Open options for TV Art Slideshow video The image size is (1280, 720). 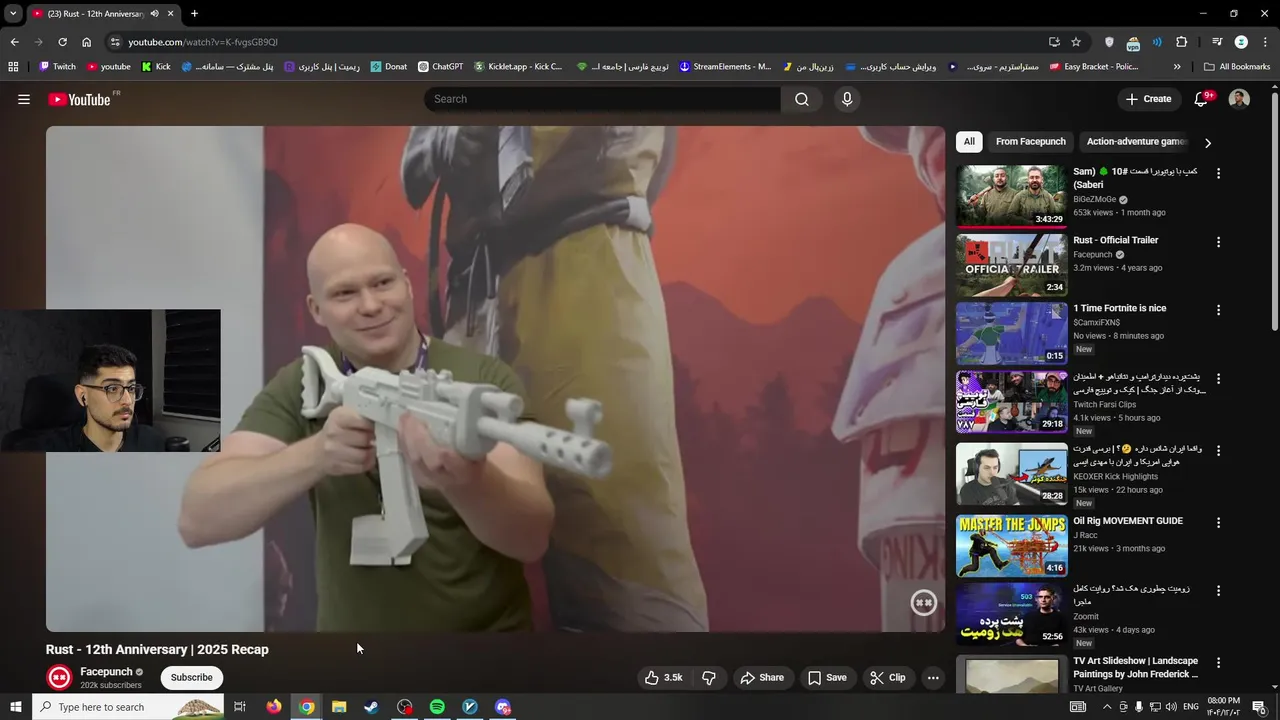pyautogui.click(x=1218, y=663)
